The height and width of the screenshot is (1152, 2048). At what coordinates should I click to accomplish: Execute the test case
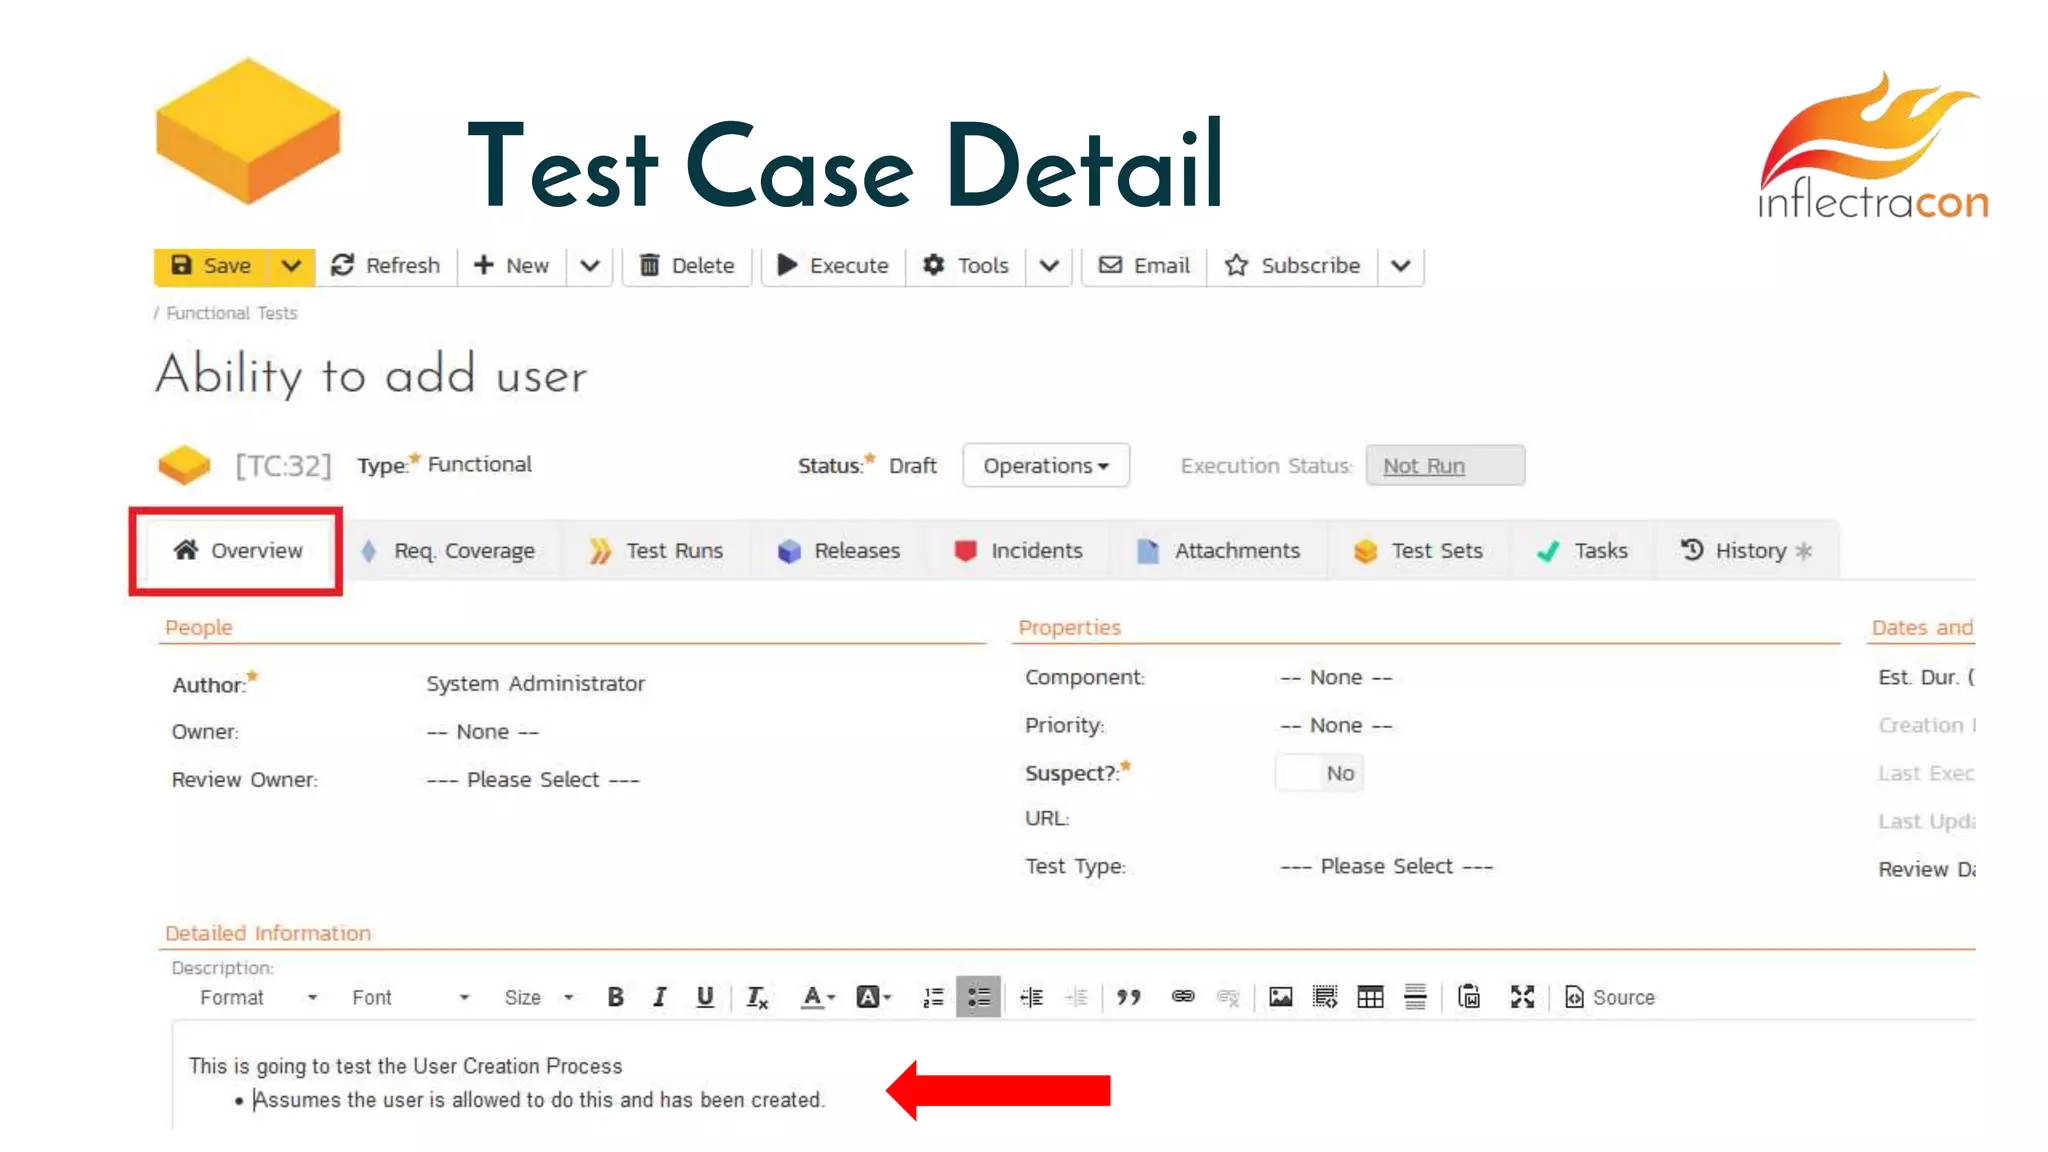833,266
